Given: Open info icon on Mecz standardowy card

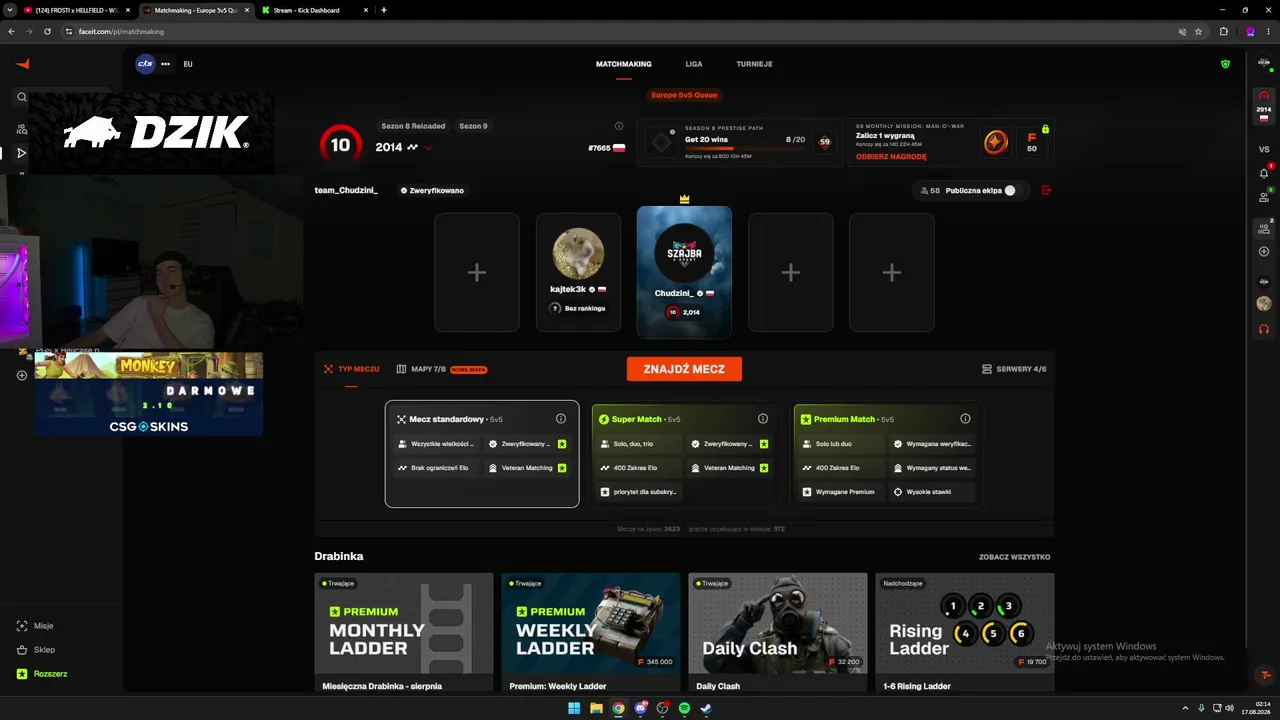Looking at the screenshot, I should click(561, 419).
